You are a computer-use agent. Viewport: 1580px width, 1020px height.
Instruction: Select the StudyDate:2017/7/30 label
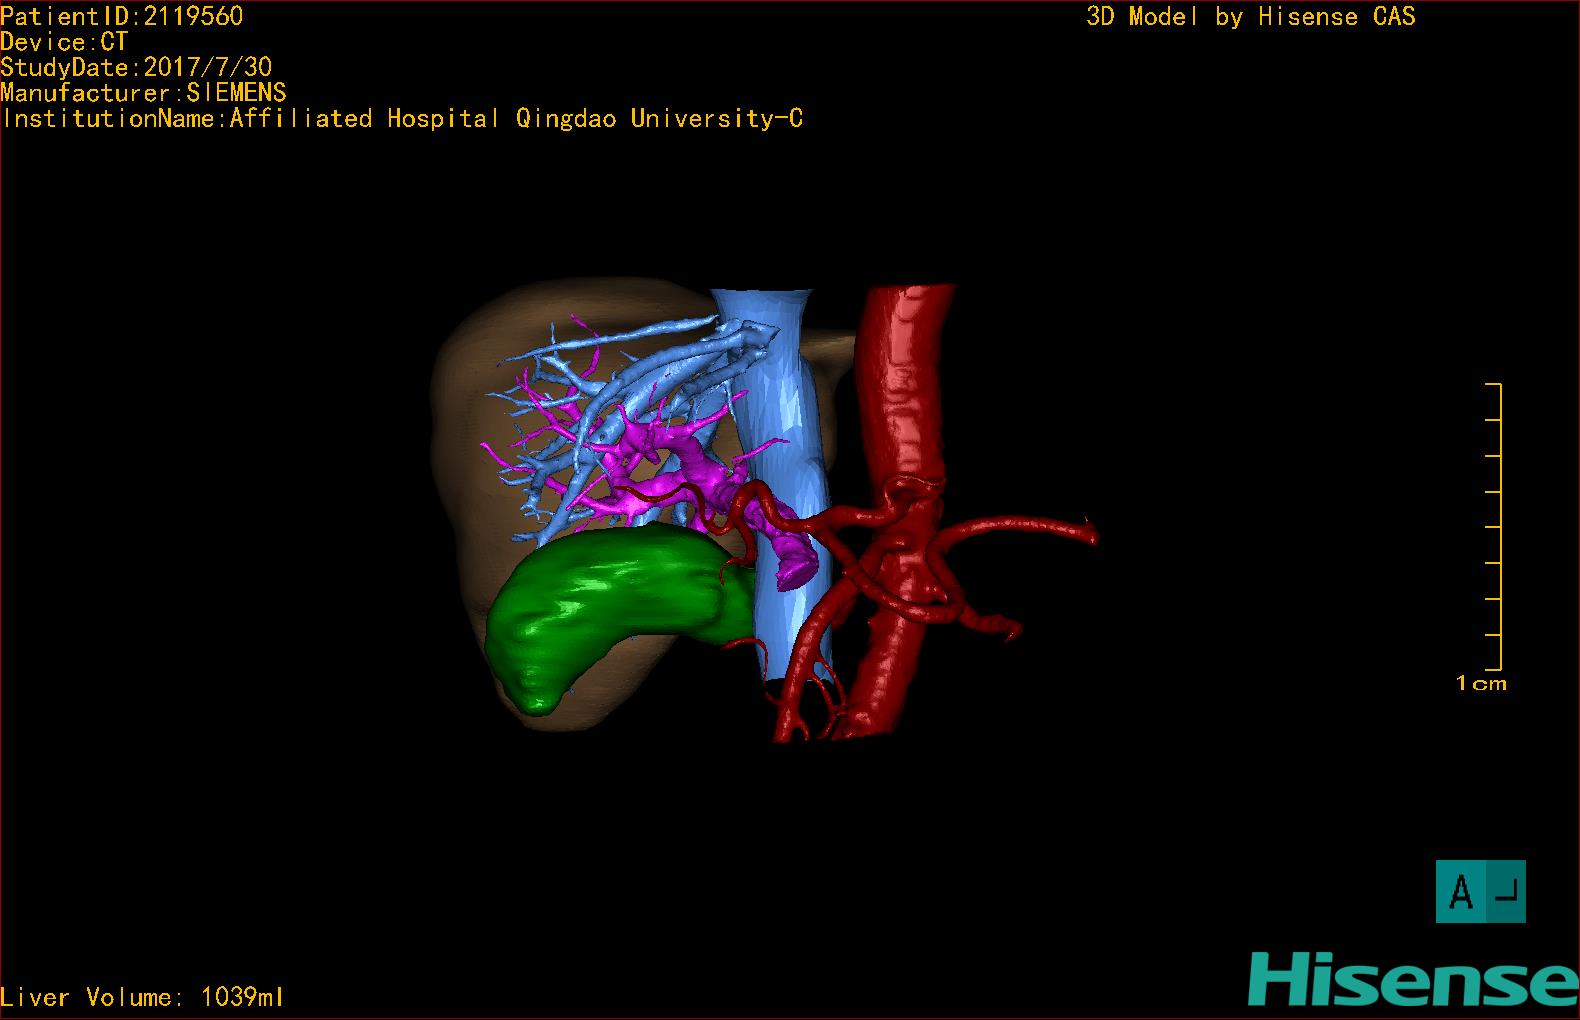(x=136, y=67)
